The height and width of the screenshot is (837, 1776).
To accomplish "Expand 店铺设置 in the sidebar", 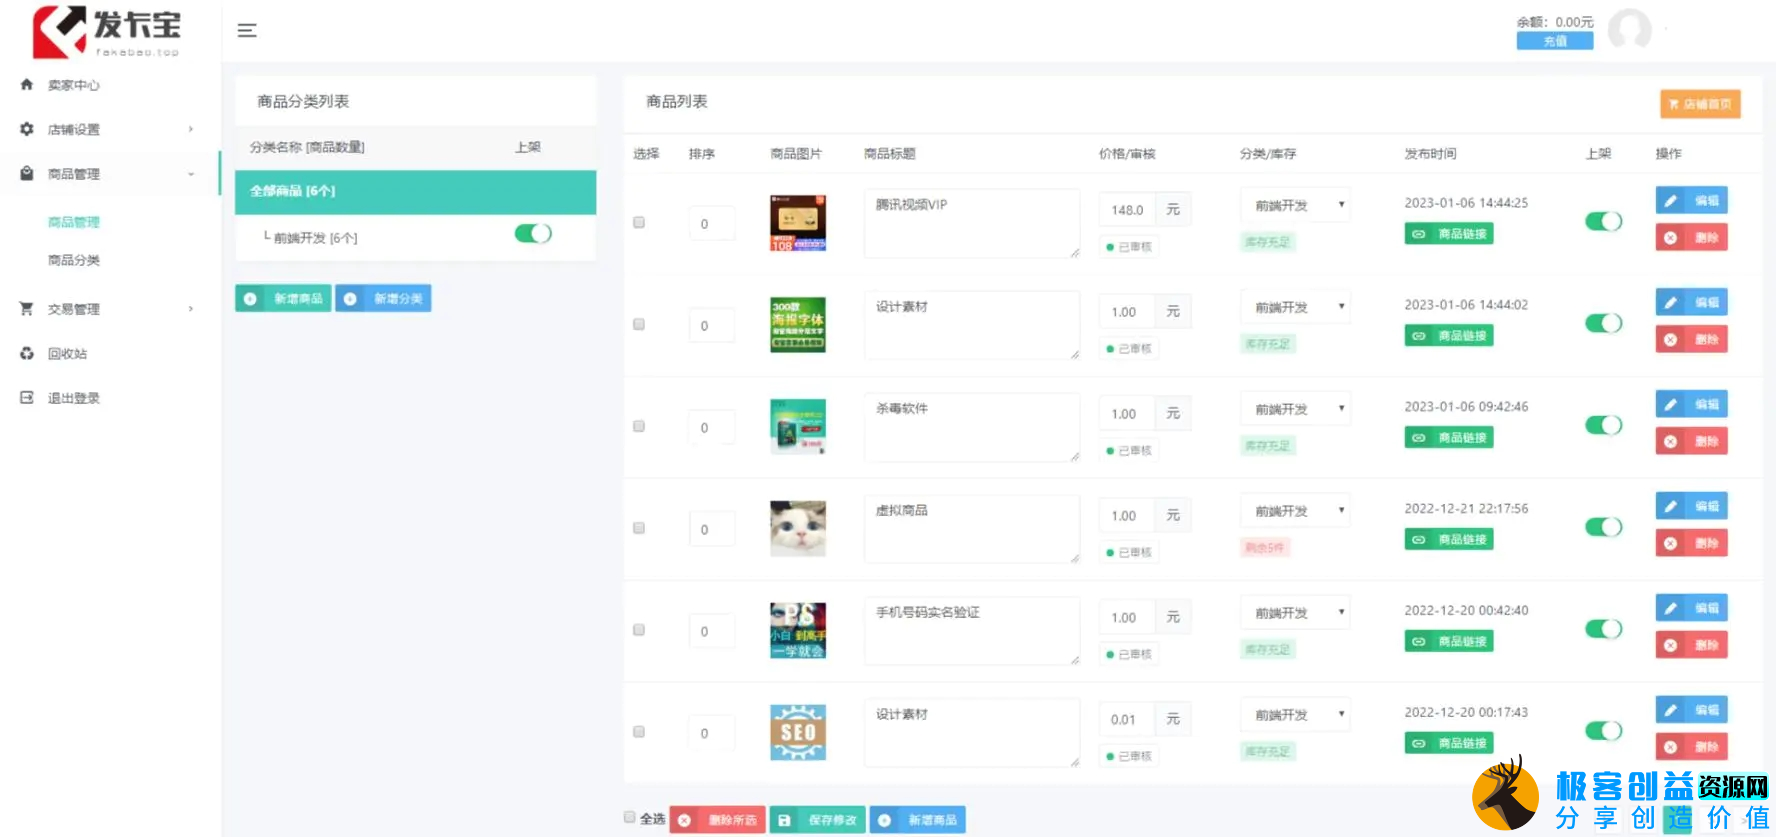I will tap(106, 129).
